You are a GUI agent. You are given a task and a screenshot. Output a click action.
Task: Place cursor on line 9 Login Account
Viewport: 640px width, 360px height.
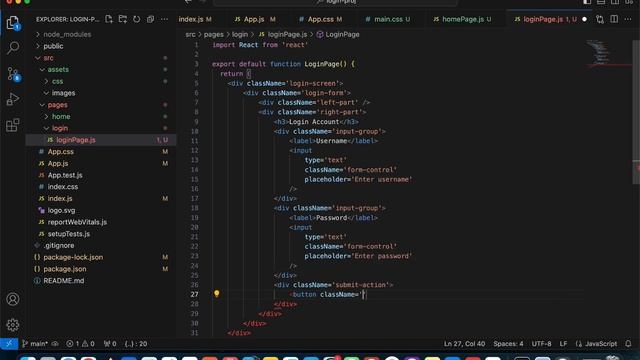click(x=314, y=122)
